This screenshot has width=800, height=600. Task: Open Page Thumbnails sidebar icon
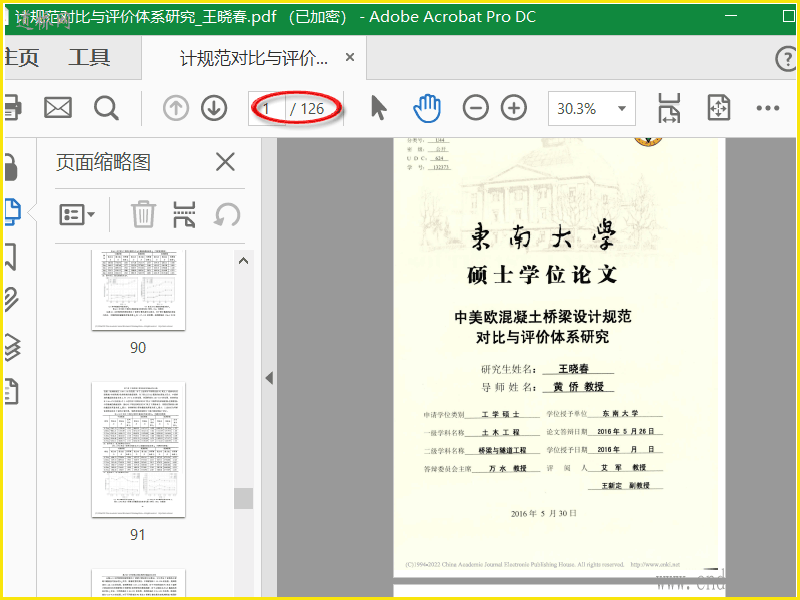[12, 212]
